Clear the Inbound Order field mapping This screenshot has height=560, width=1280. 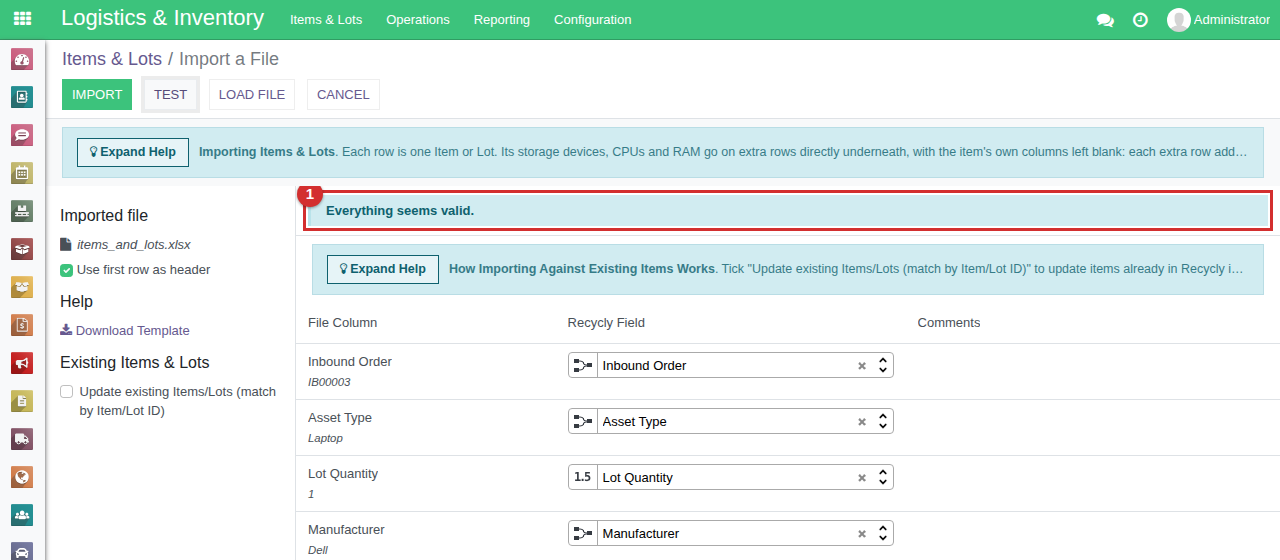(x=862, y=366)
